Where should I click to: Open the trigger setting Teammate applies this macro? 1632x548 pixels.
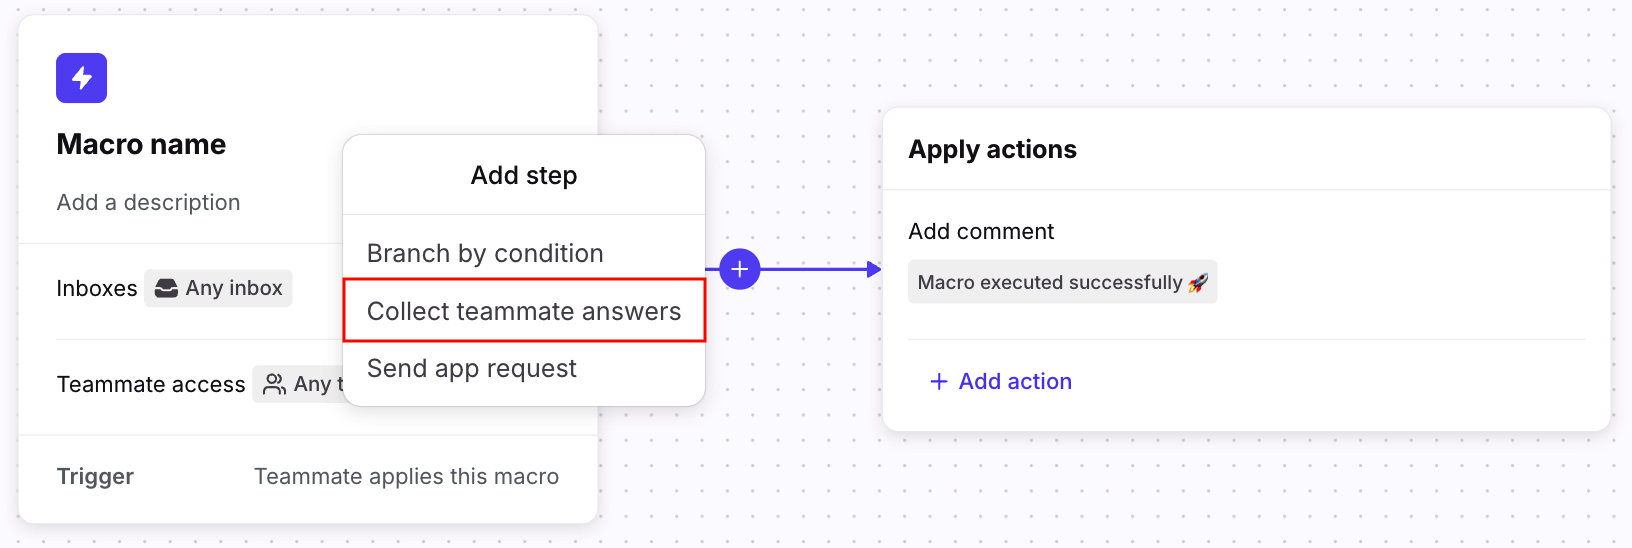click(406, 476)
